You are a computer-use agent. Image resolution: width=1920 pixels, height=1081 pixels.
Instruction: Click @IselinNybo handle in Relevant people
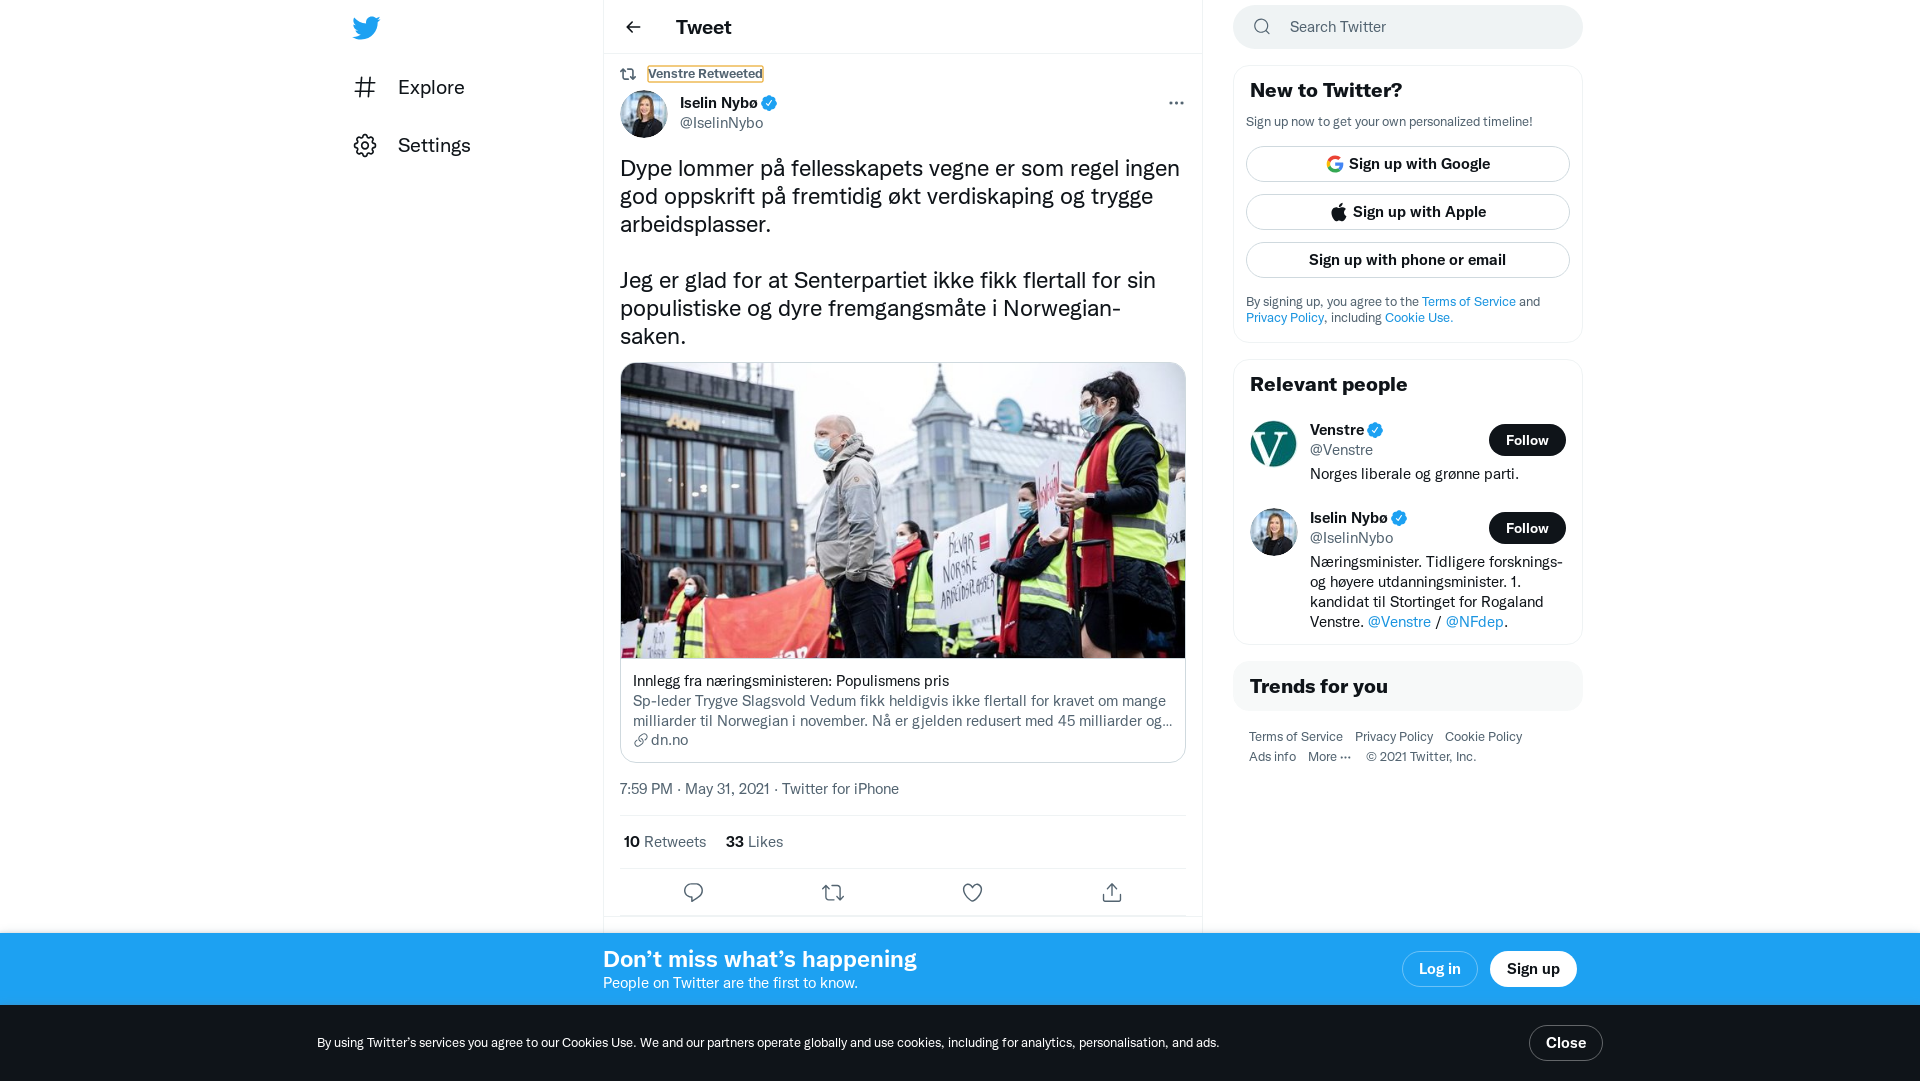click(1351, 538)
